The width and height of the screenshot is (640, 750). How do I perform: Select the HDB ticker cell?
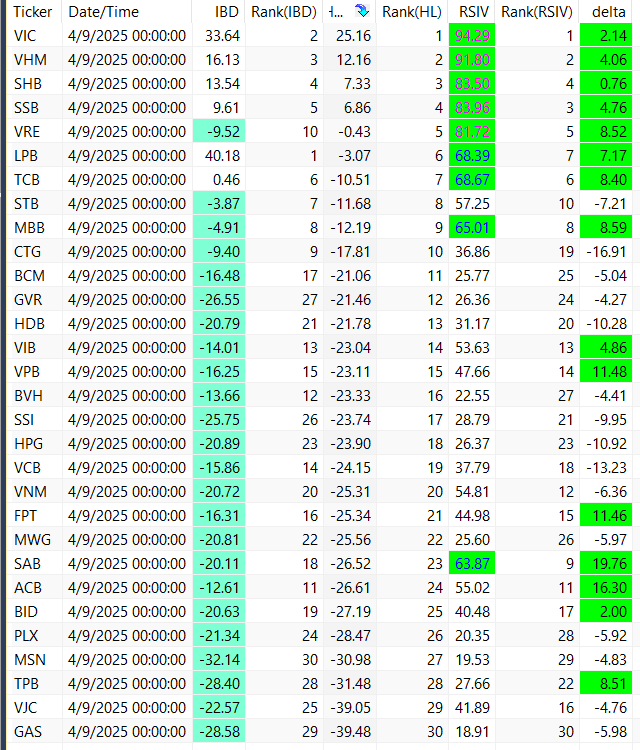coord(34,324)
